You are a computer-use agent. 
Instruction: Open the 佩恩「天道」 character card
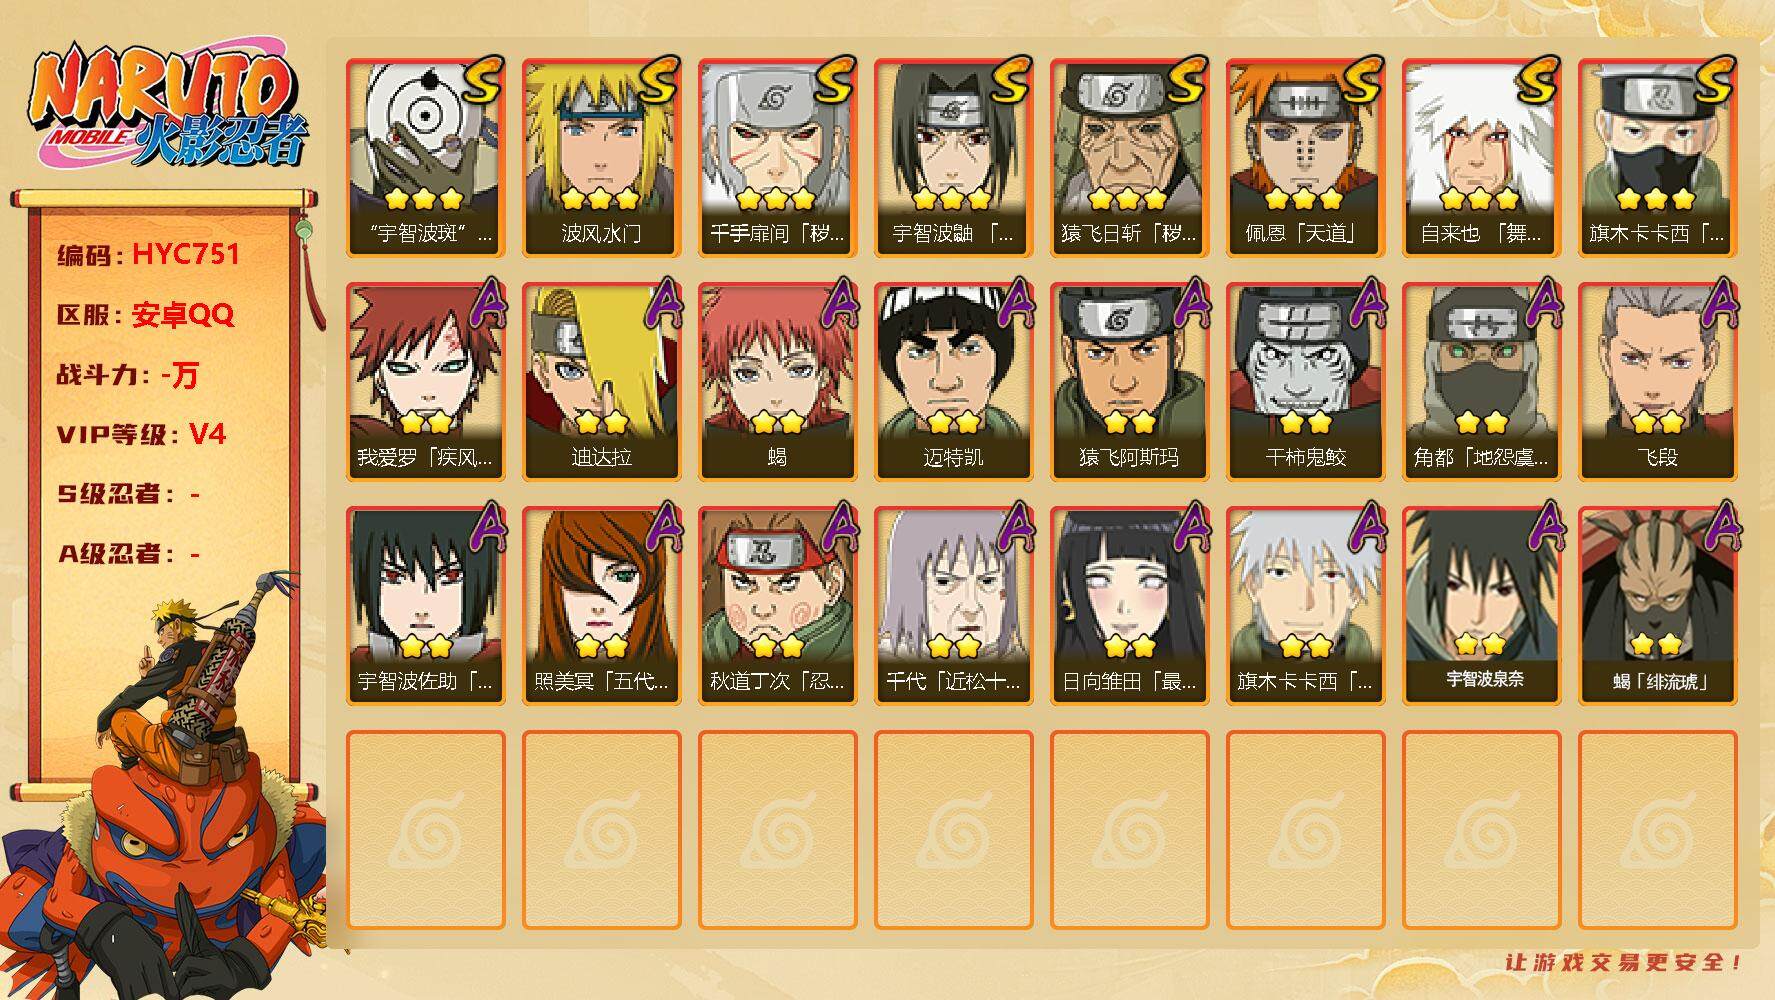click(1305, 158)
